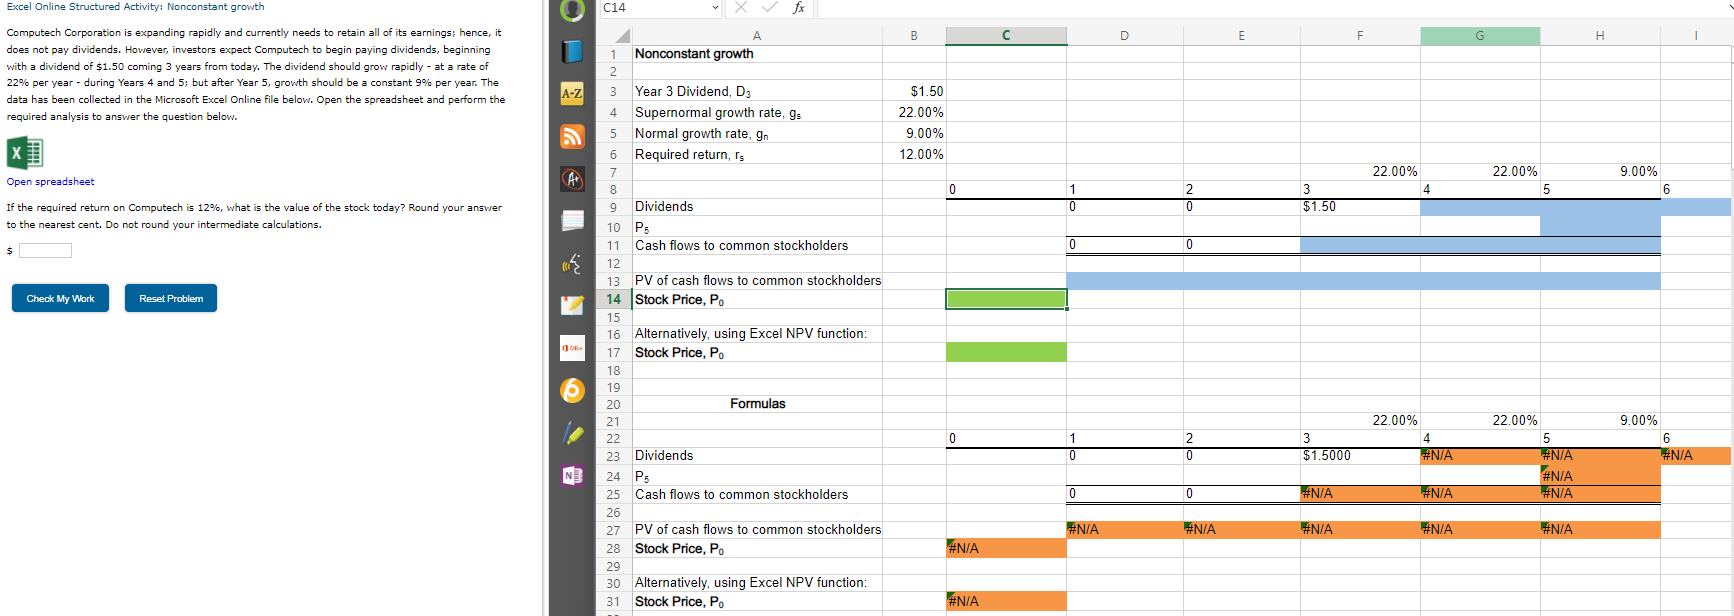Open the notepad with pencil icon

[x=572, y=305]
